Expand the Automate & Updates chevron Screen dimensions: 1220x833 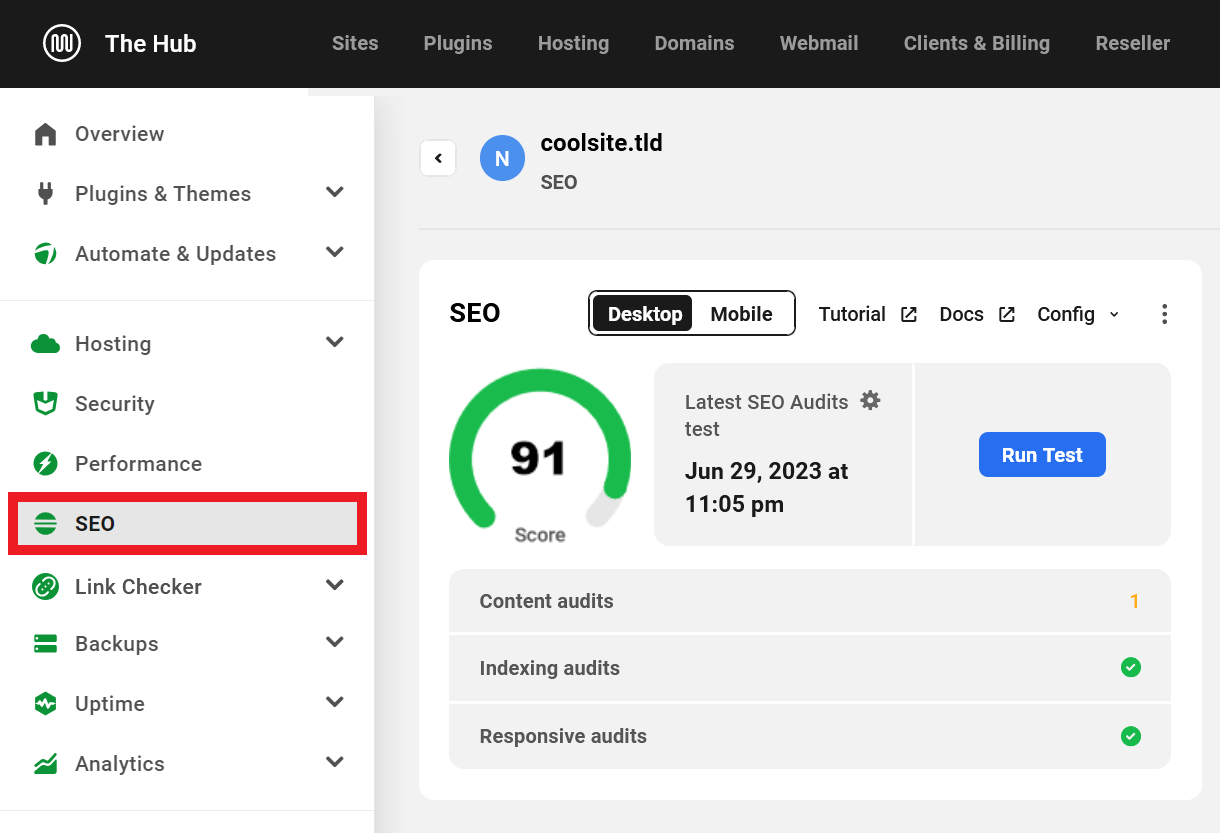point(335,252)
